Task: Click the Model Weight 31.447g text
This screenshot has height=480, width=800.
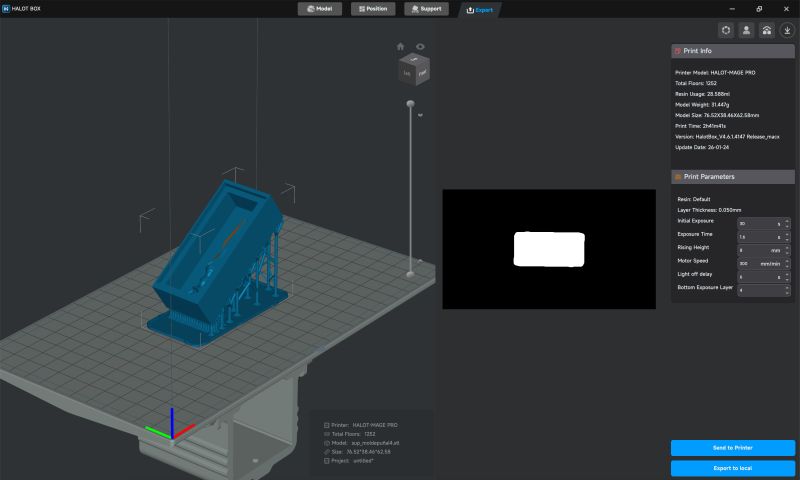Action: [702, 105]
